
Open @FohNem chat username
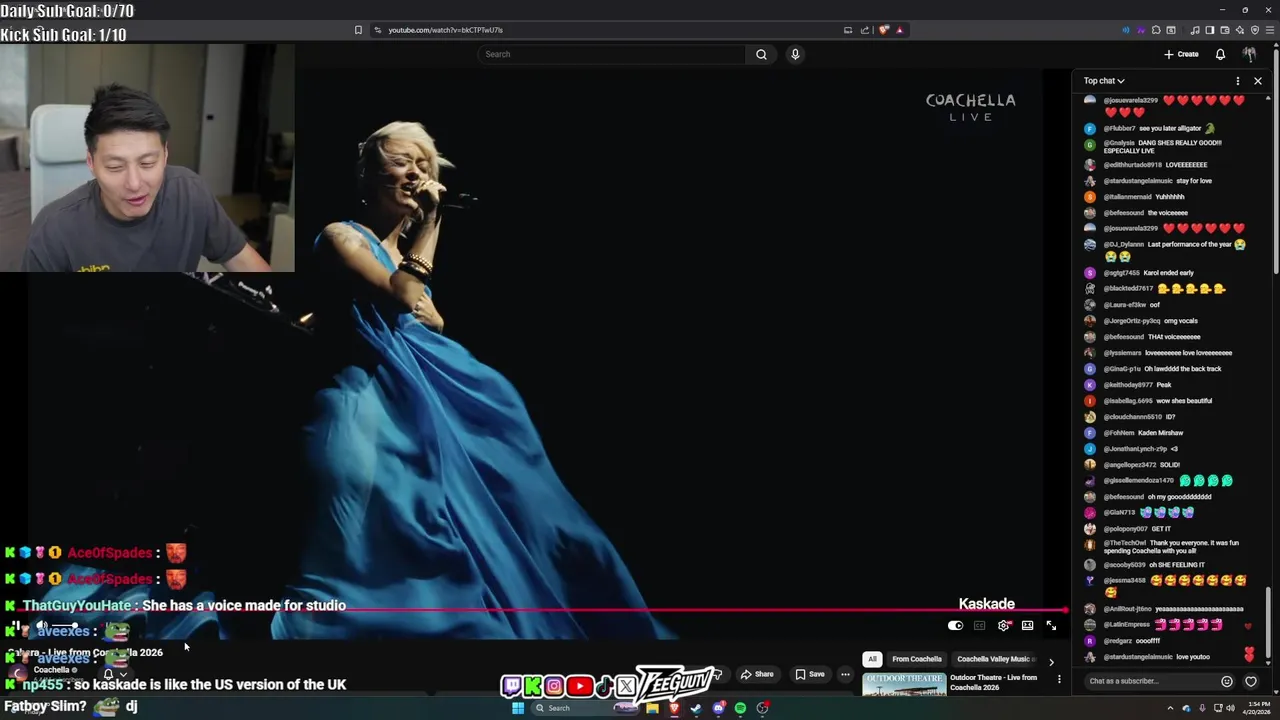coord(1120,433)
